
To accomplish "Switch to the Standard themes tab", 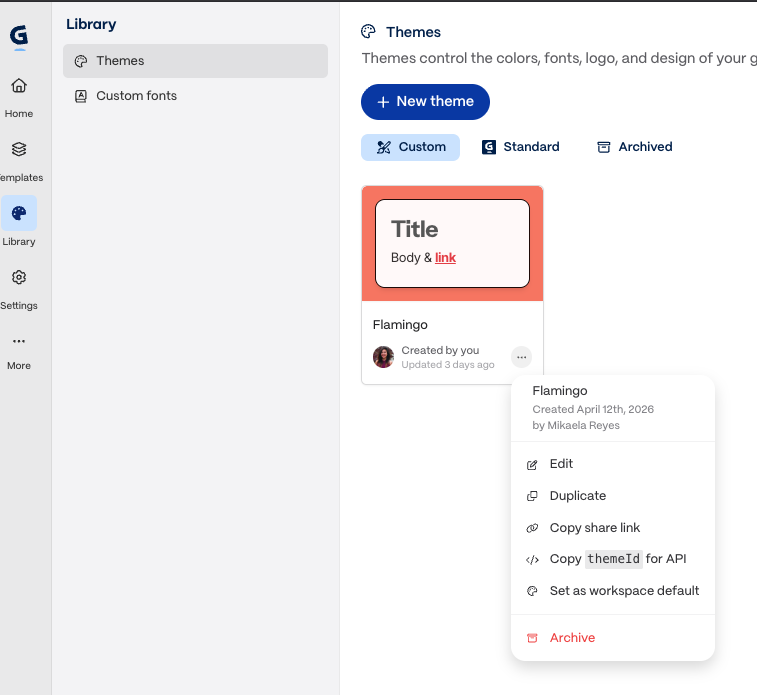I will click(x=520, y=147).
